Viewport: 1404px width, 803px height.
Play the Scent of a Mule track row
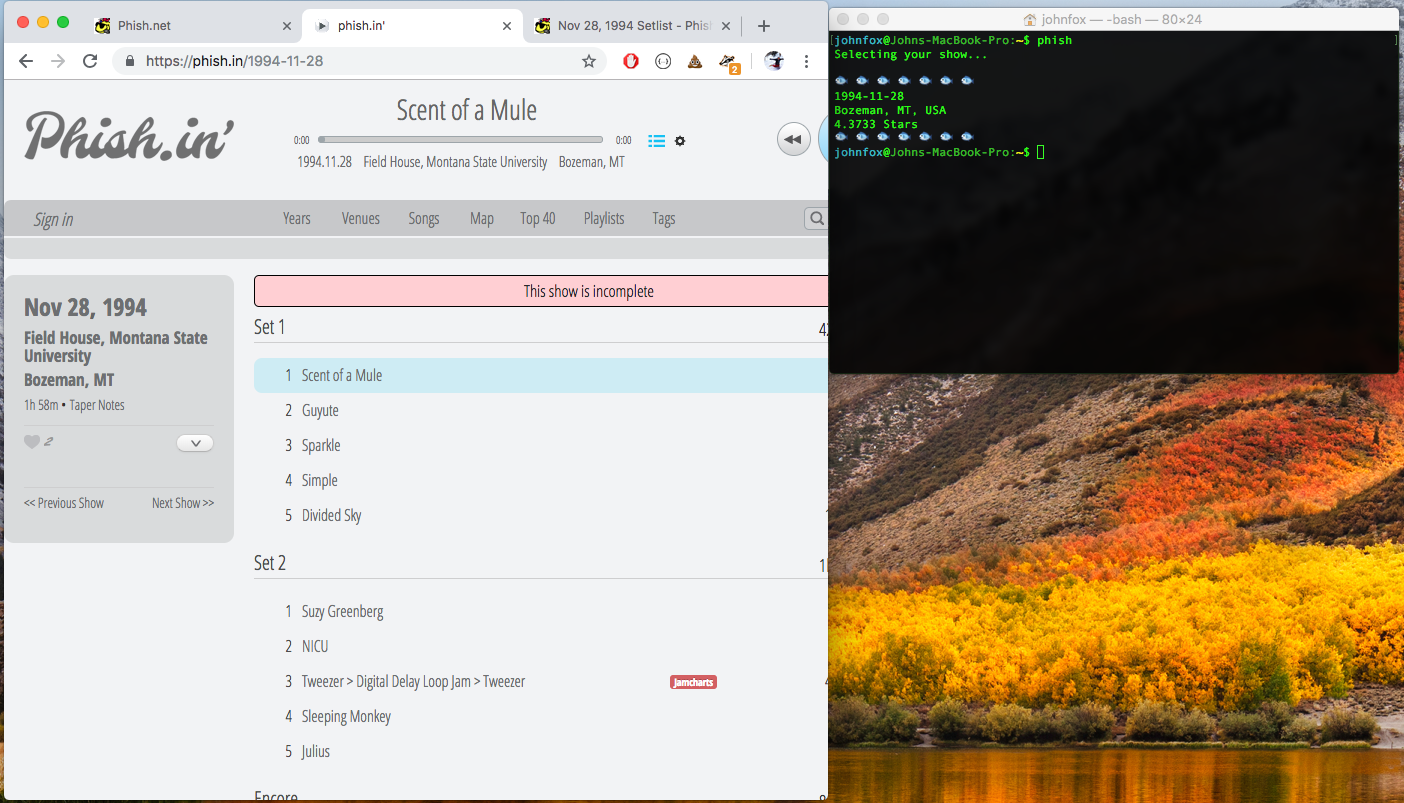coord(541,375)
